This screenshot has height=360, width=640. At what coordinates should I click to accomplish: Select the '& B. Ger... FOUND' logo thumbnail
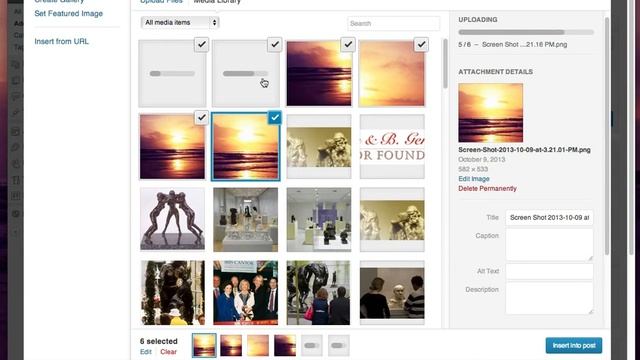tap(392, 147)
